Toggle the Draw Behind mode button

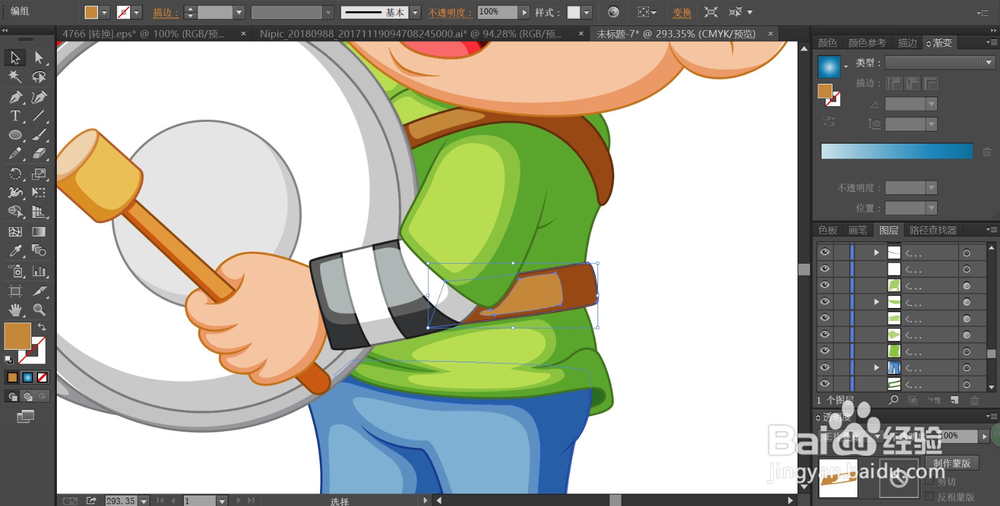pyautogui.click(x=27, y=397)
